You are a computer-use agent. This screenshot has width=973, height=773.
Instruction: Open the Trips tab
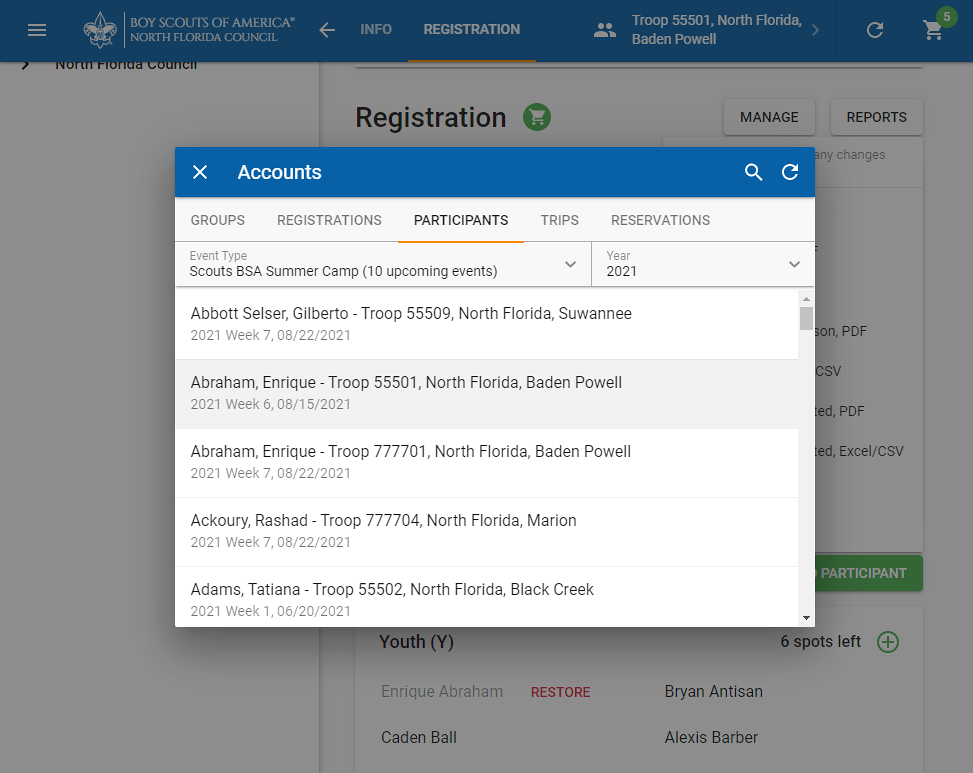click(560, 220)
